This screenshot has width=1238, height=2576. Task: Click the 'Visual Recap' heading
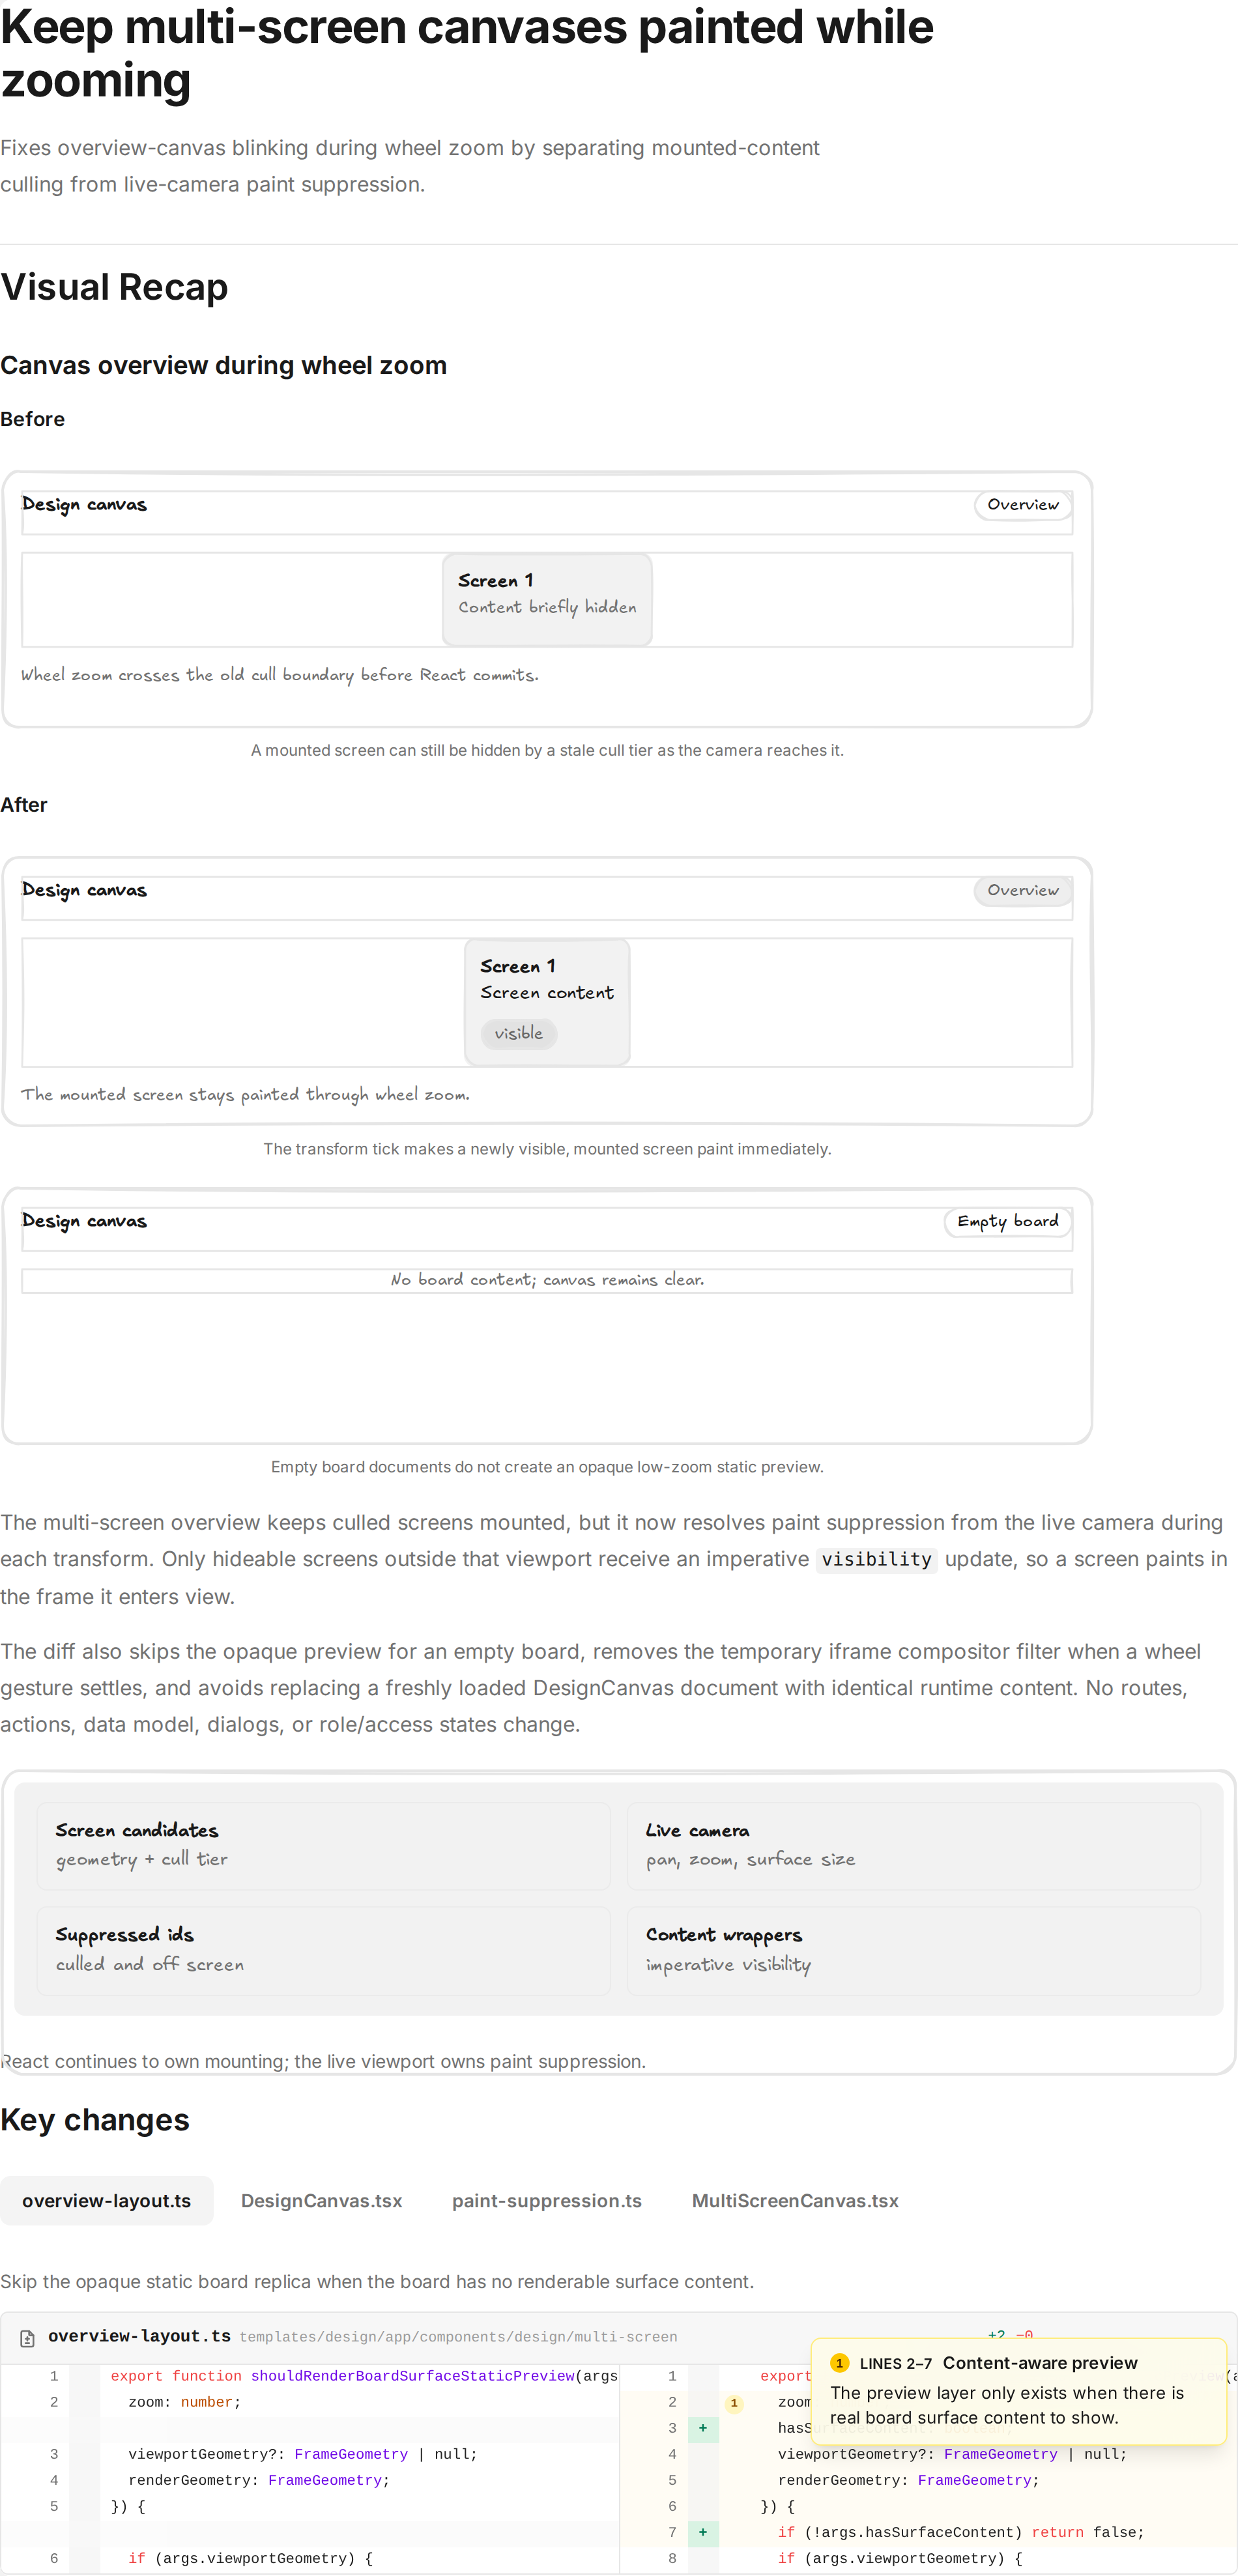114,287
